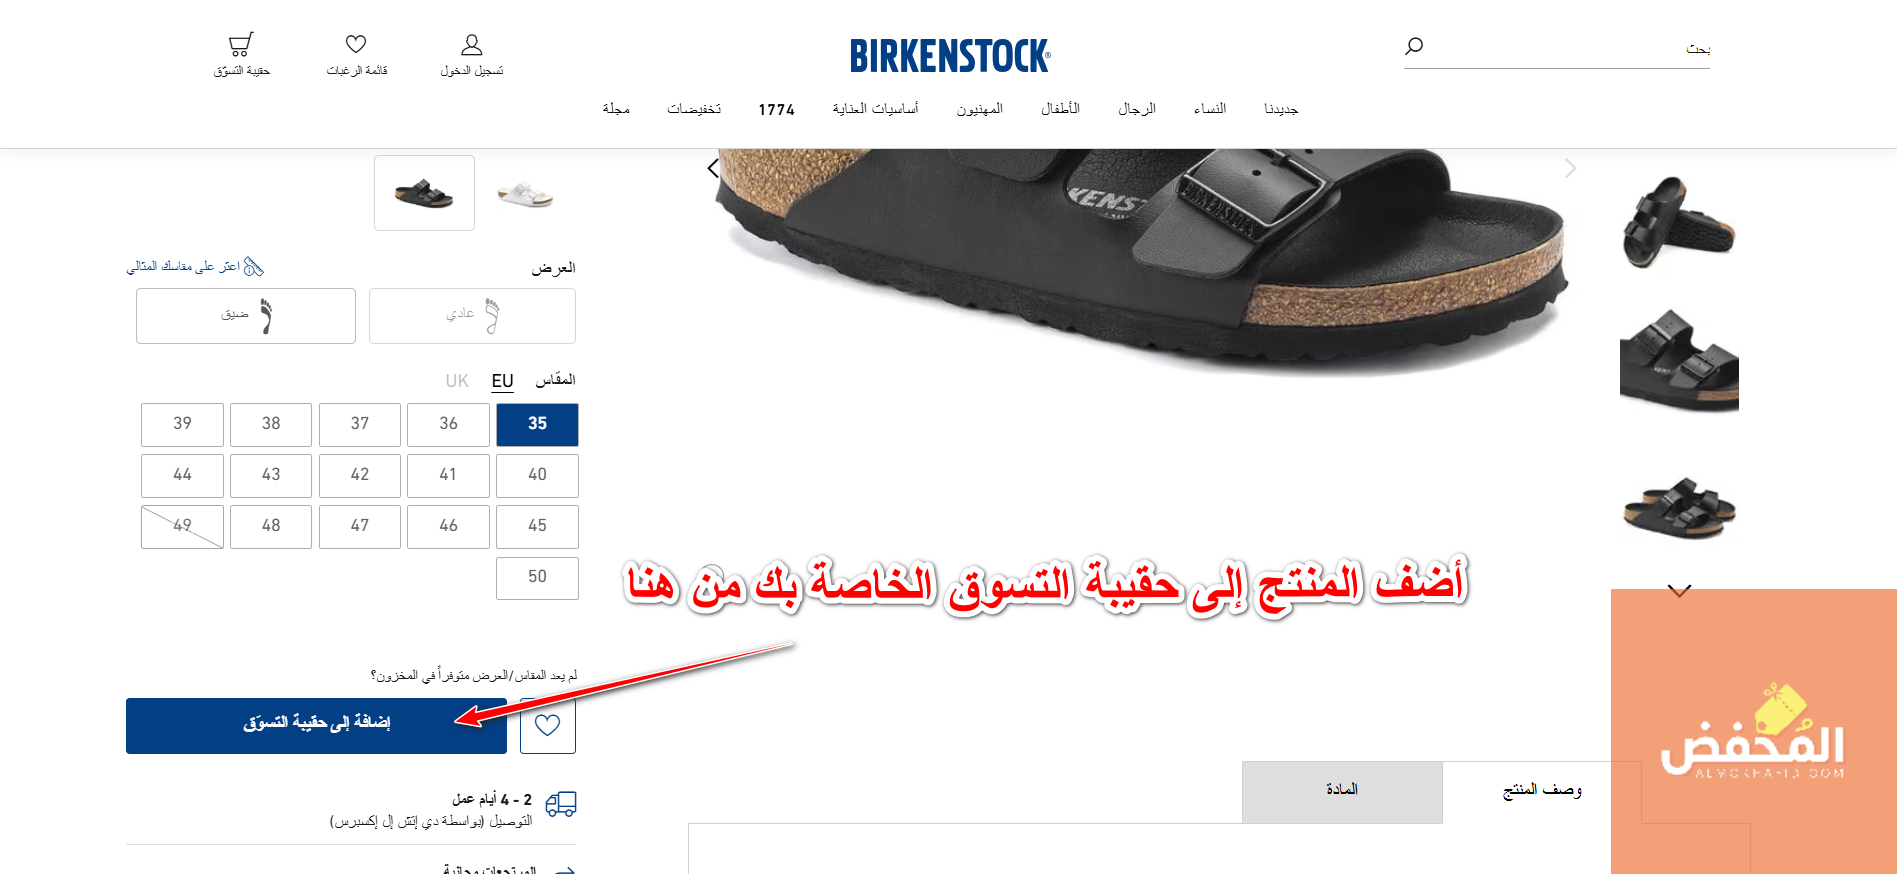The image size is (1897, 874).
Task: Add product to wishlist with heart button
Action: (x=548, y=726)
